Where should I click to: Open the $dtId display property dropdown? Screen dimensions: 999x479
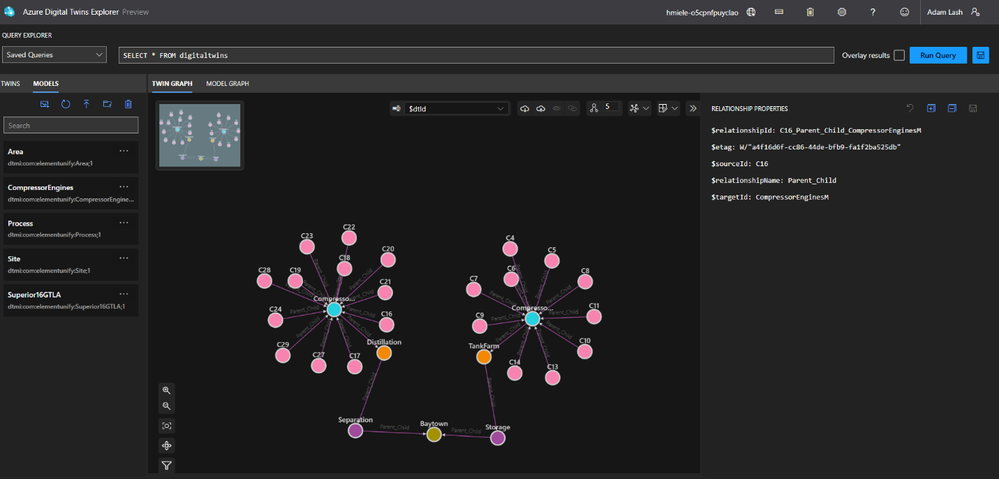point(457,109)
